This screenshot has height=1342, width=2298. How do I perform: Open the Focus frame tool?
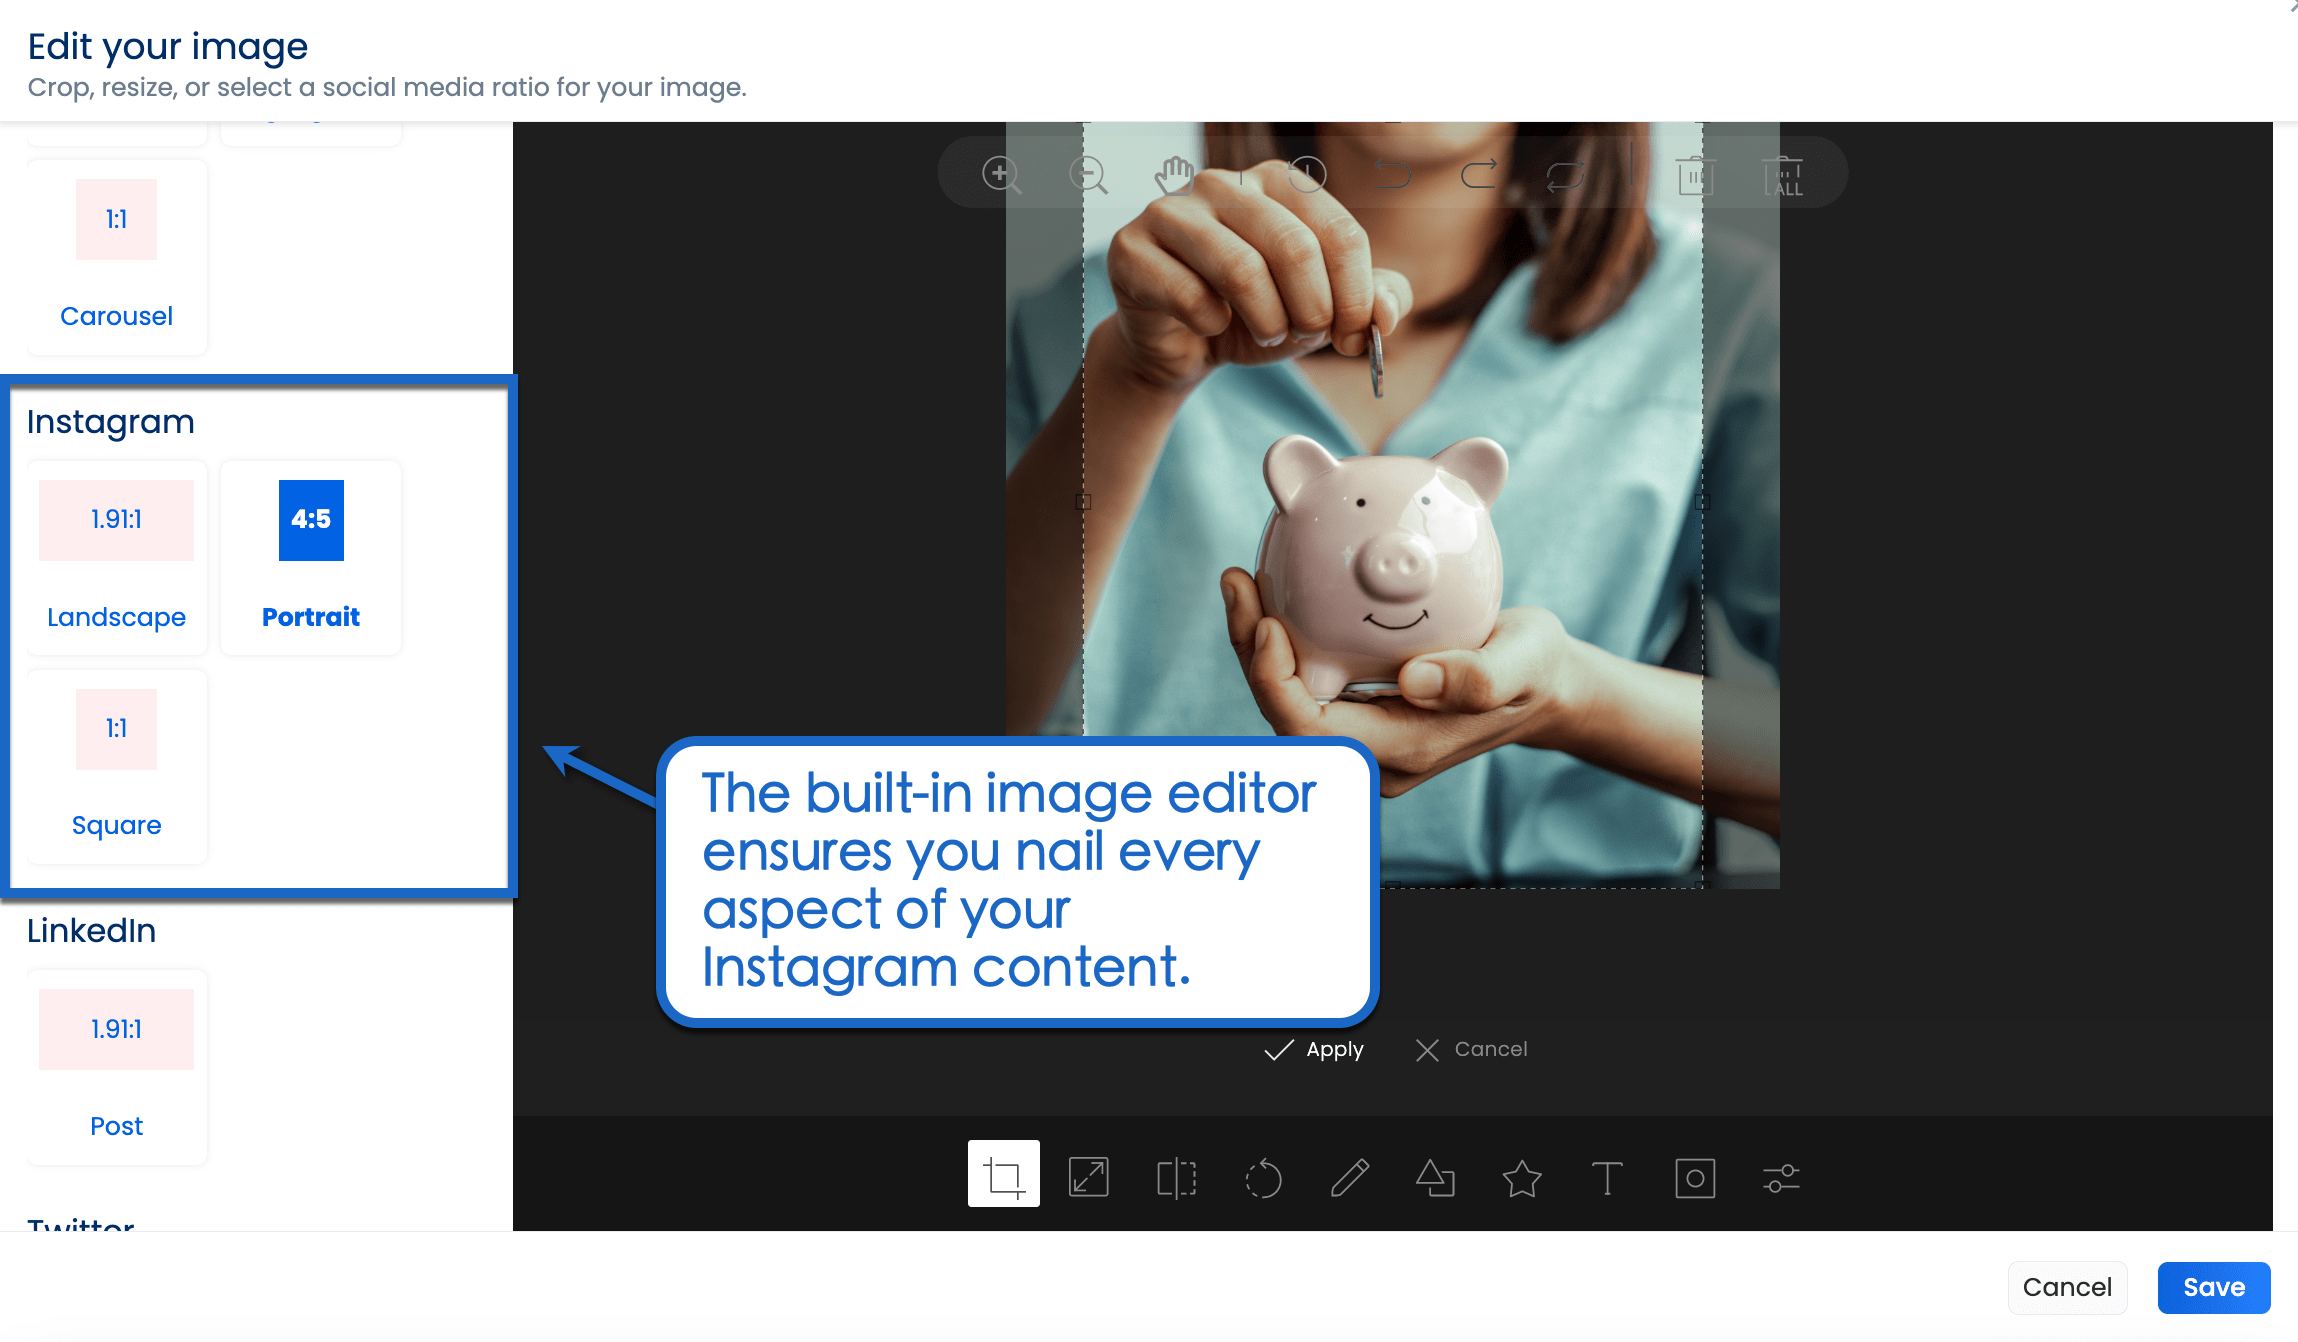1694,1176
